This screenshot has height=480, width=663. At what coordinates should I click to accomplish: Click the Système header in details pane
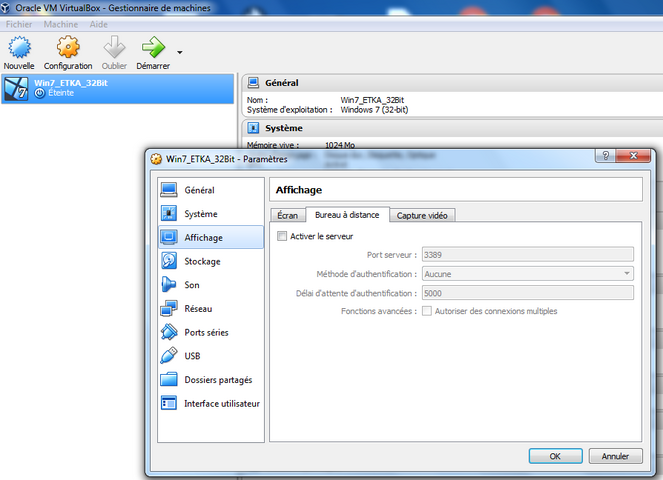284,128
